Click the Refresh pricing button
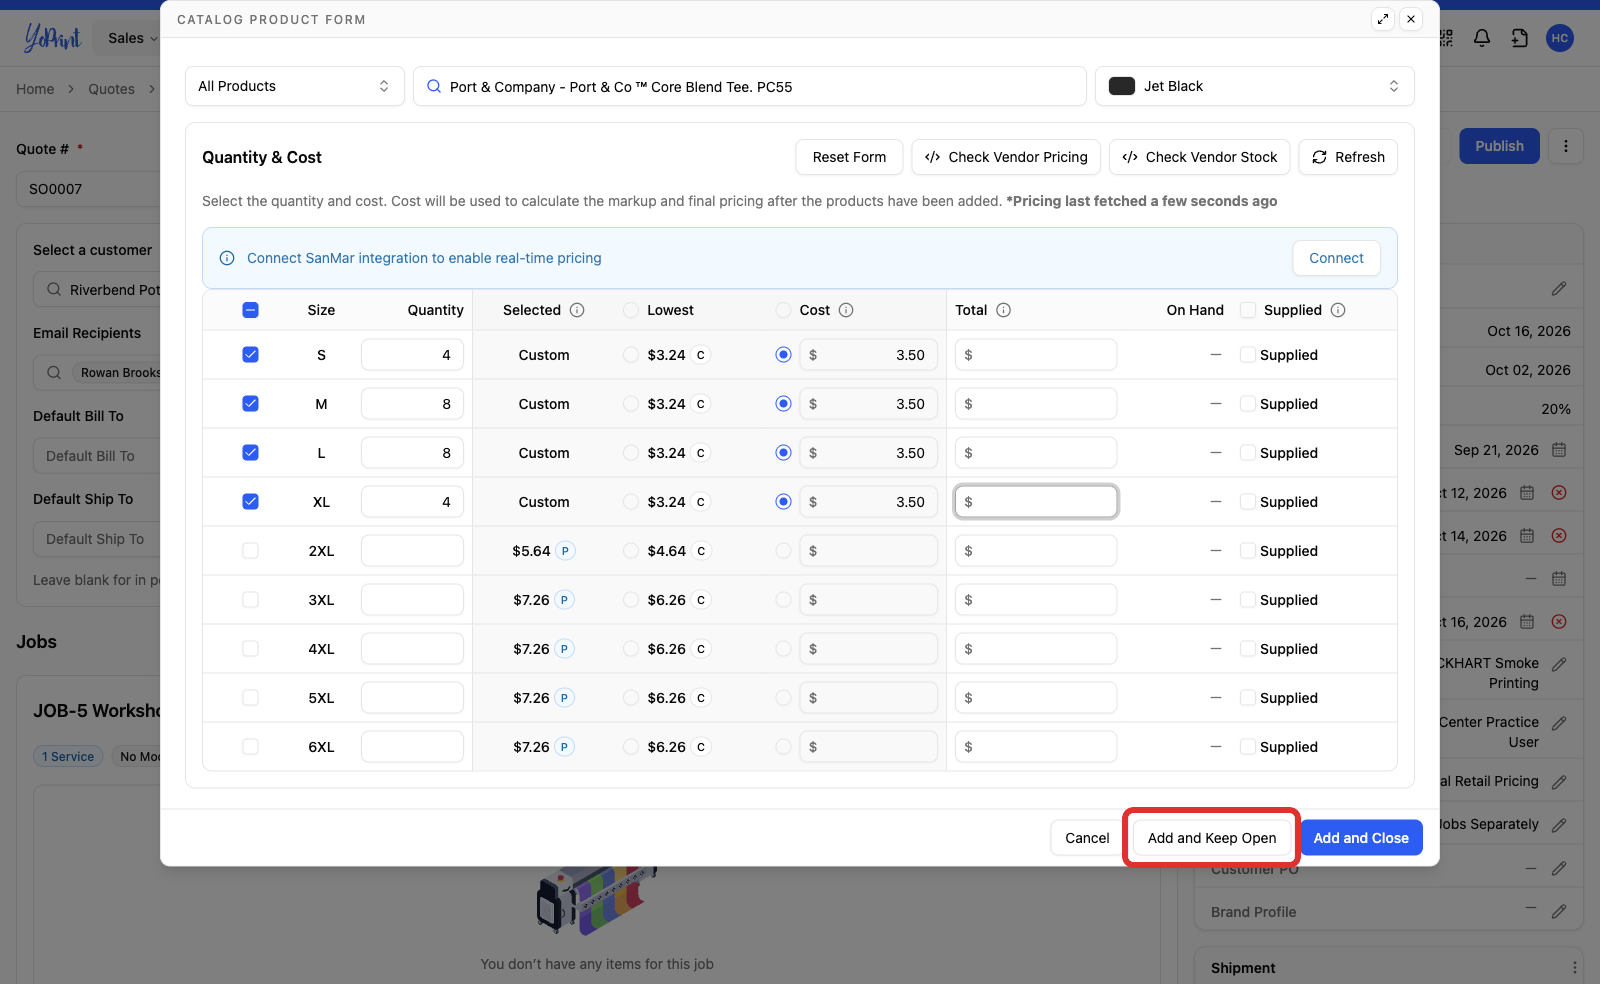 pyautogui.click(x=1348, y=157)
